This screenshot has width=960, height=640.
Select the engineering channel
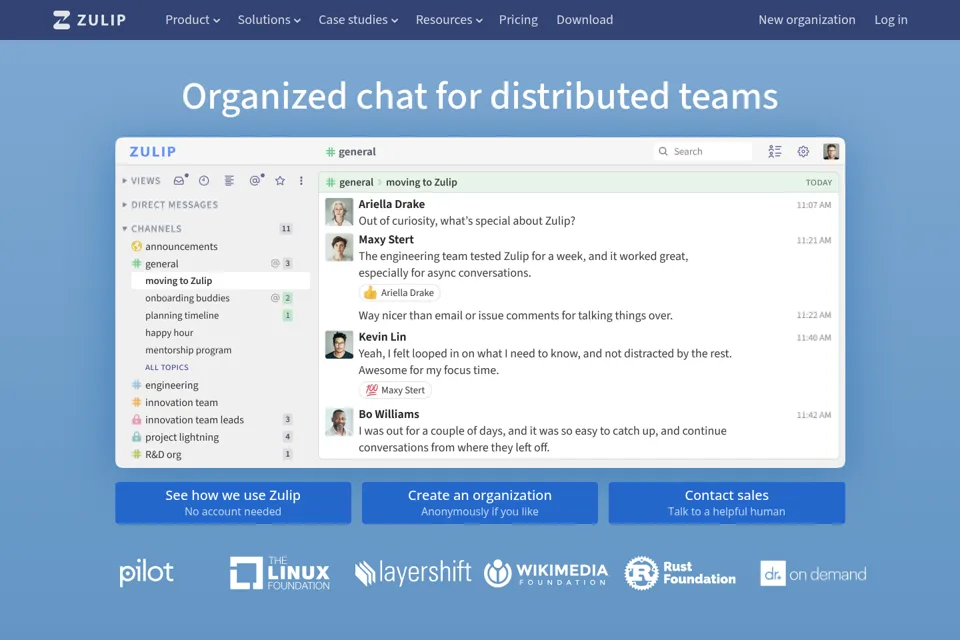171,385
